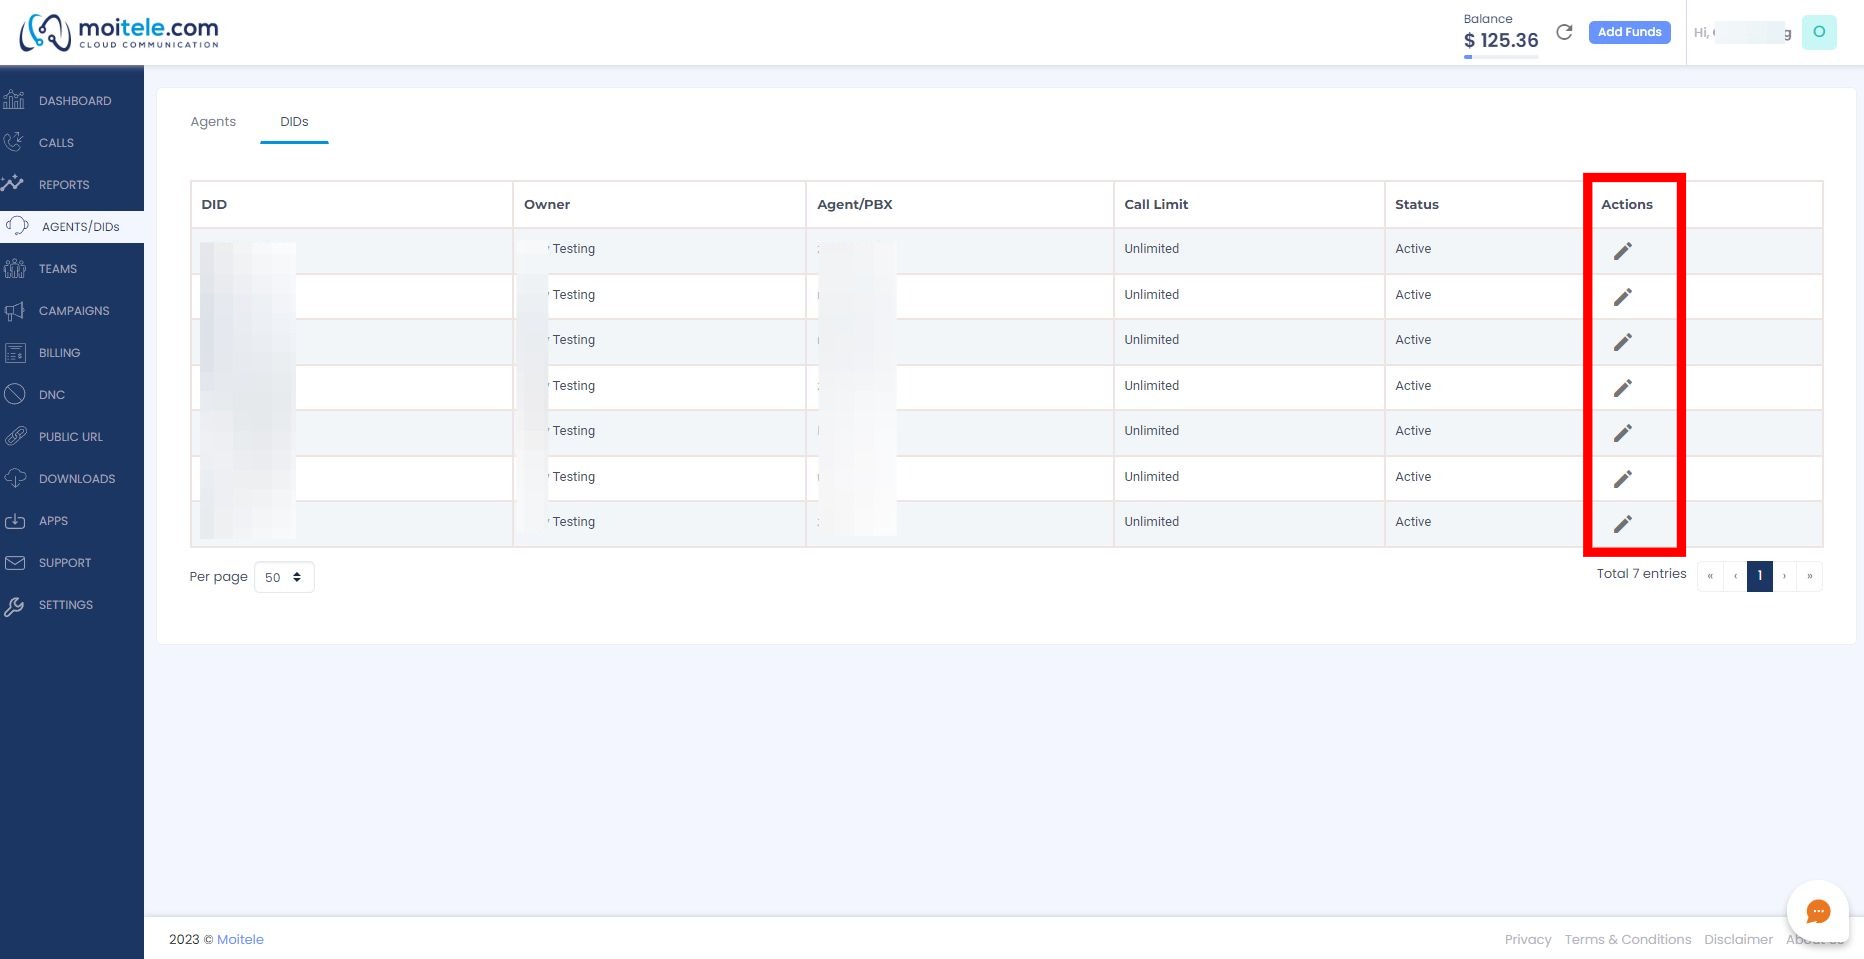Click the balance progress bar
This screenshot has height=959, width=1864.
(x=1500, y=56)
